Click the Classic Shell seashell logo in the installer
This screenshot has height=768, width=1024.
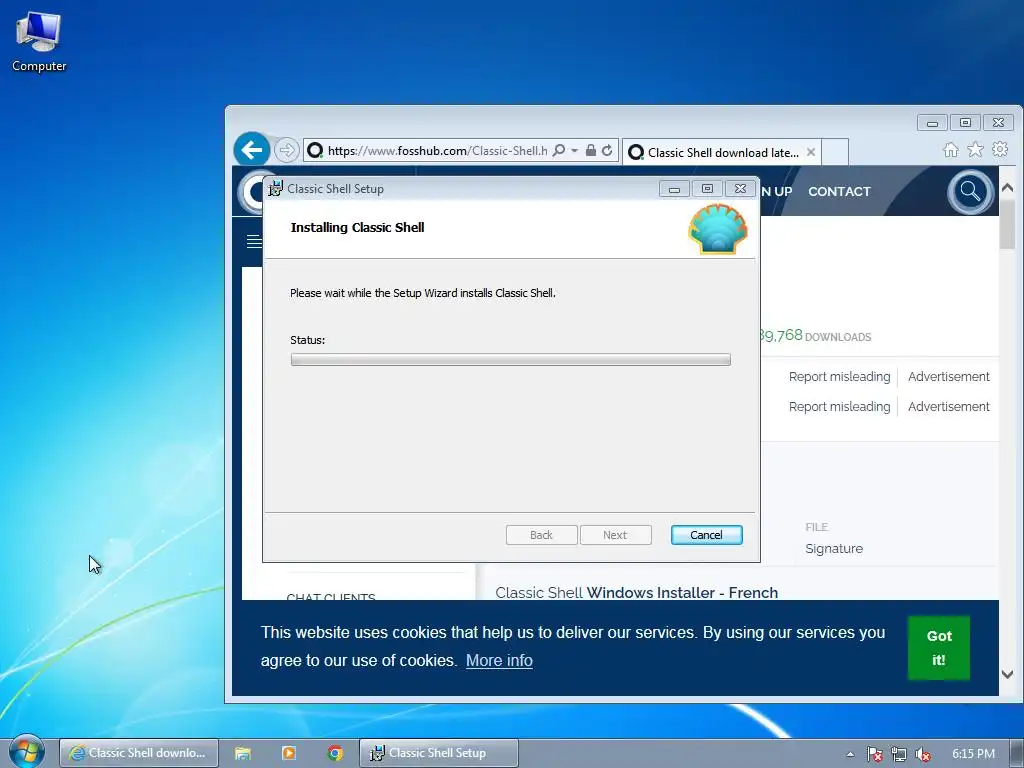click(x=718, y=229)
